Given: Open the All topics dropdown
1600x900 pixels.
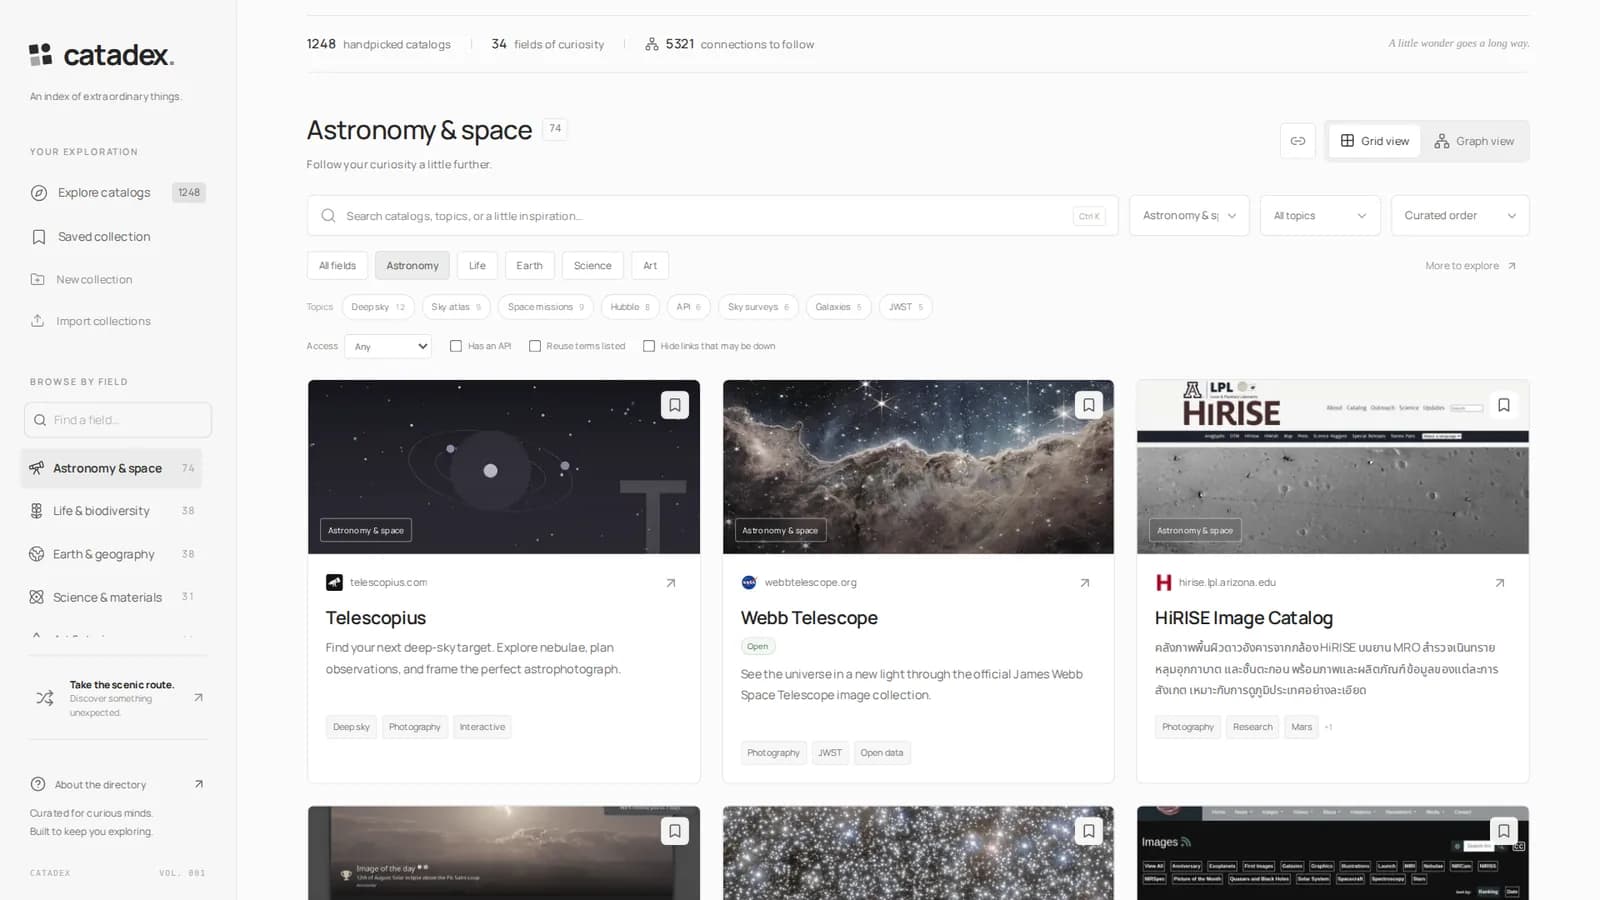Looking at the screenshot, I should tap(1320, 216).
